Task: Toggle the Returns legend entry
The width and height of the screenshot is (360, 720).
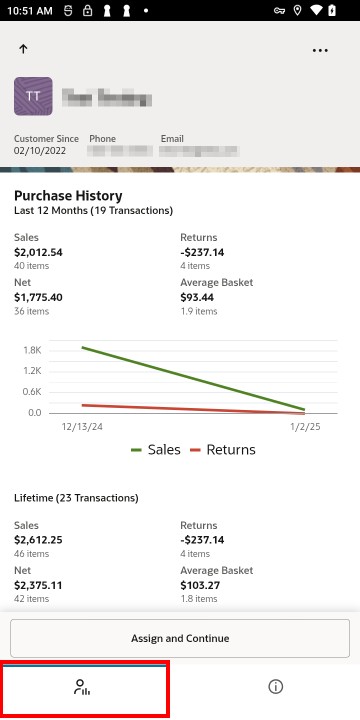Action: tap(223, 450)
